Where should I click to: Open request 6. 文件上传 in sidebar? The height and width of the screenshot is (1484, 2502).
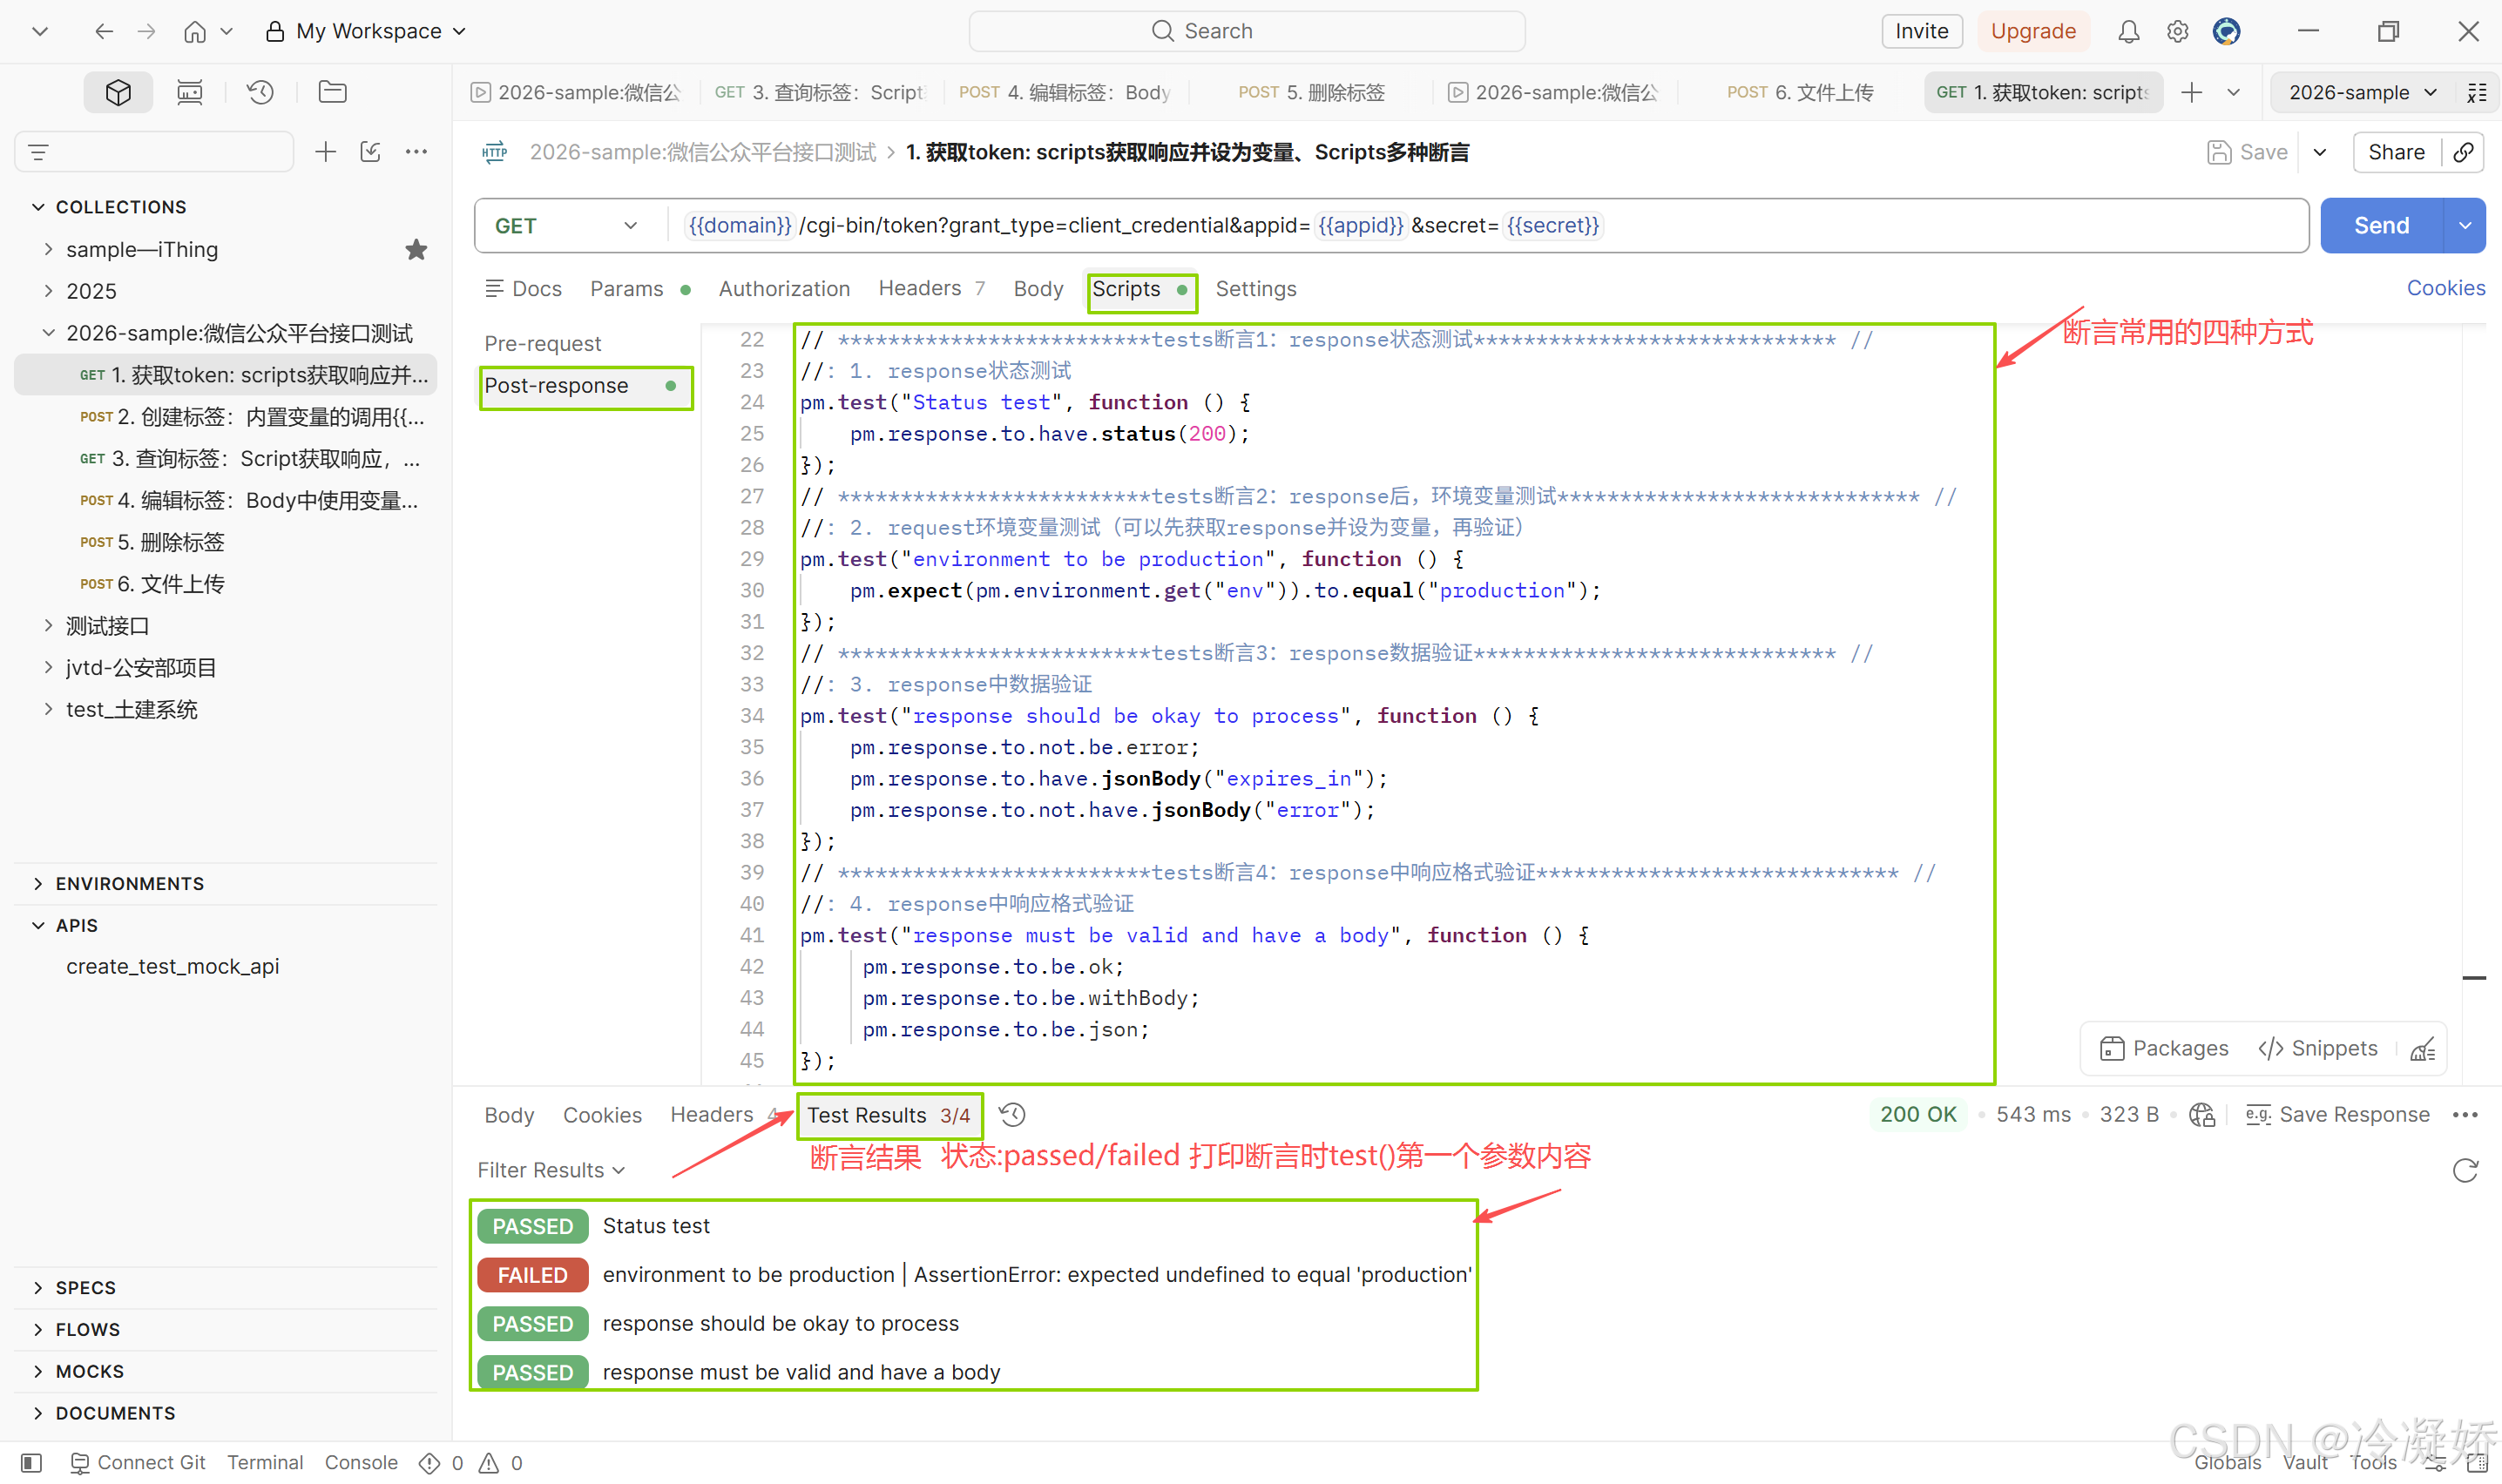click(226, 583)
